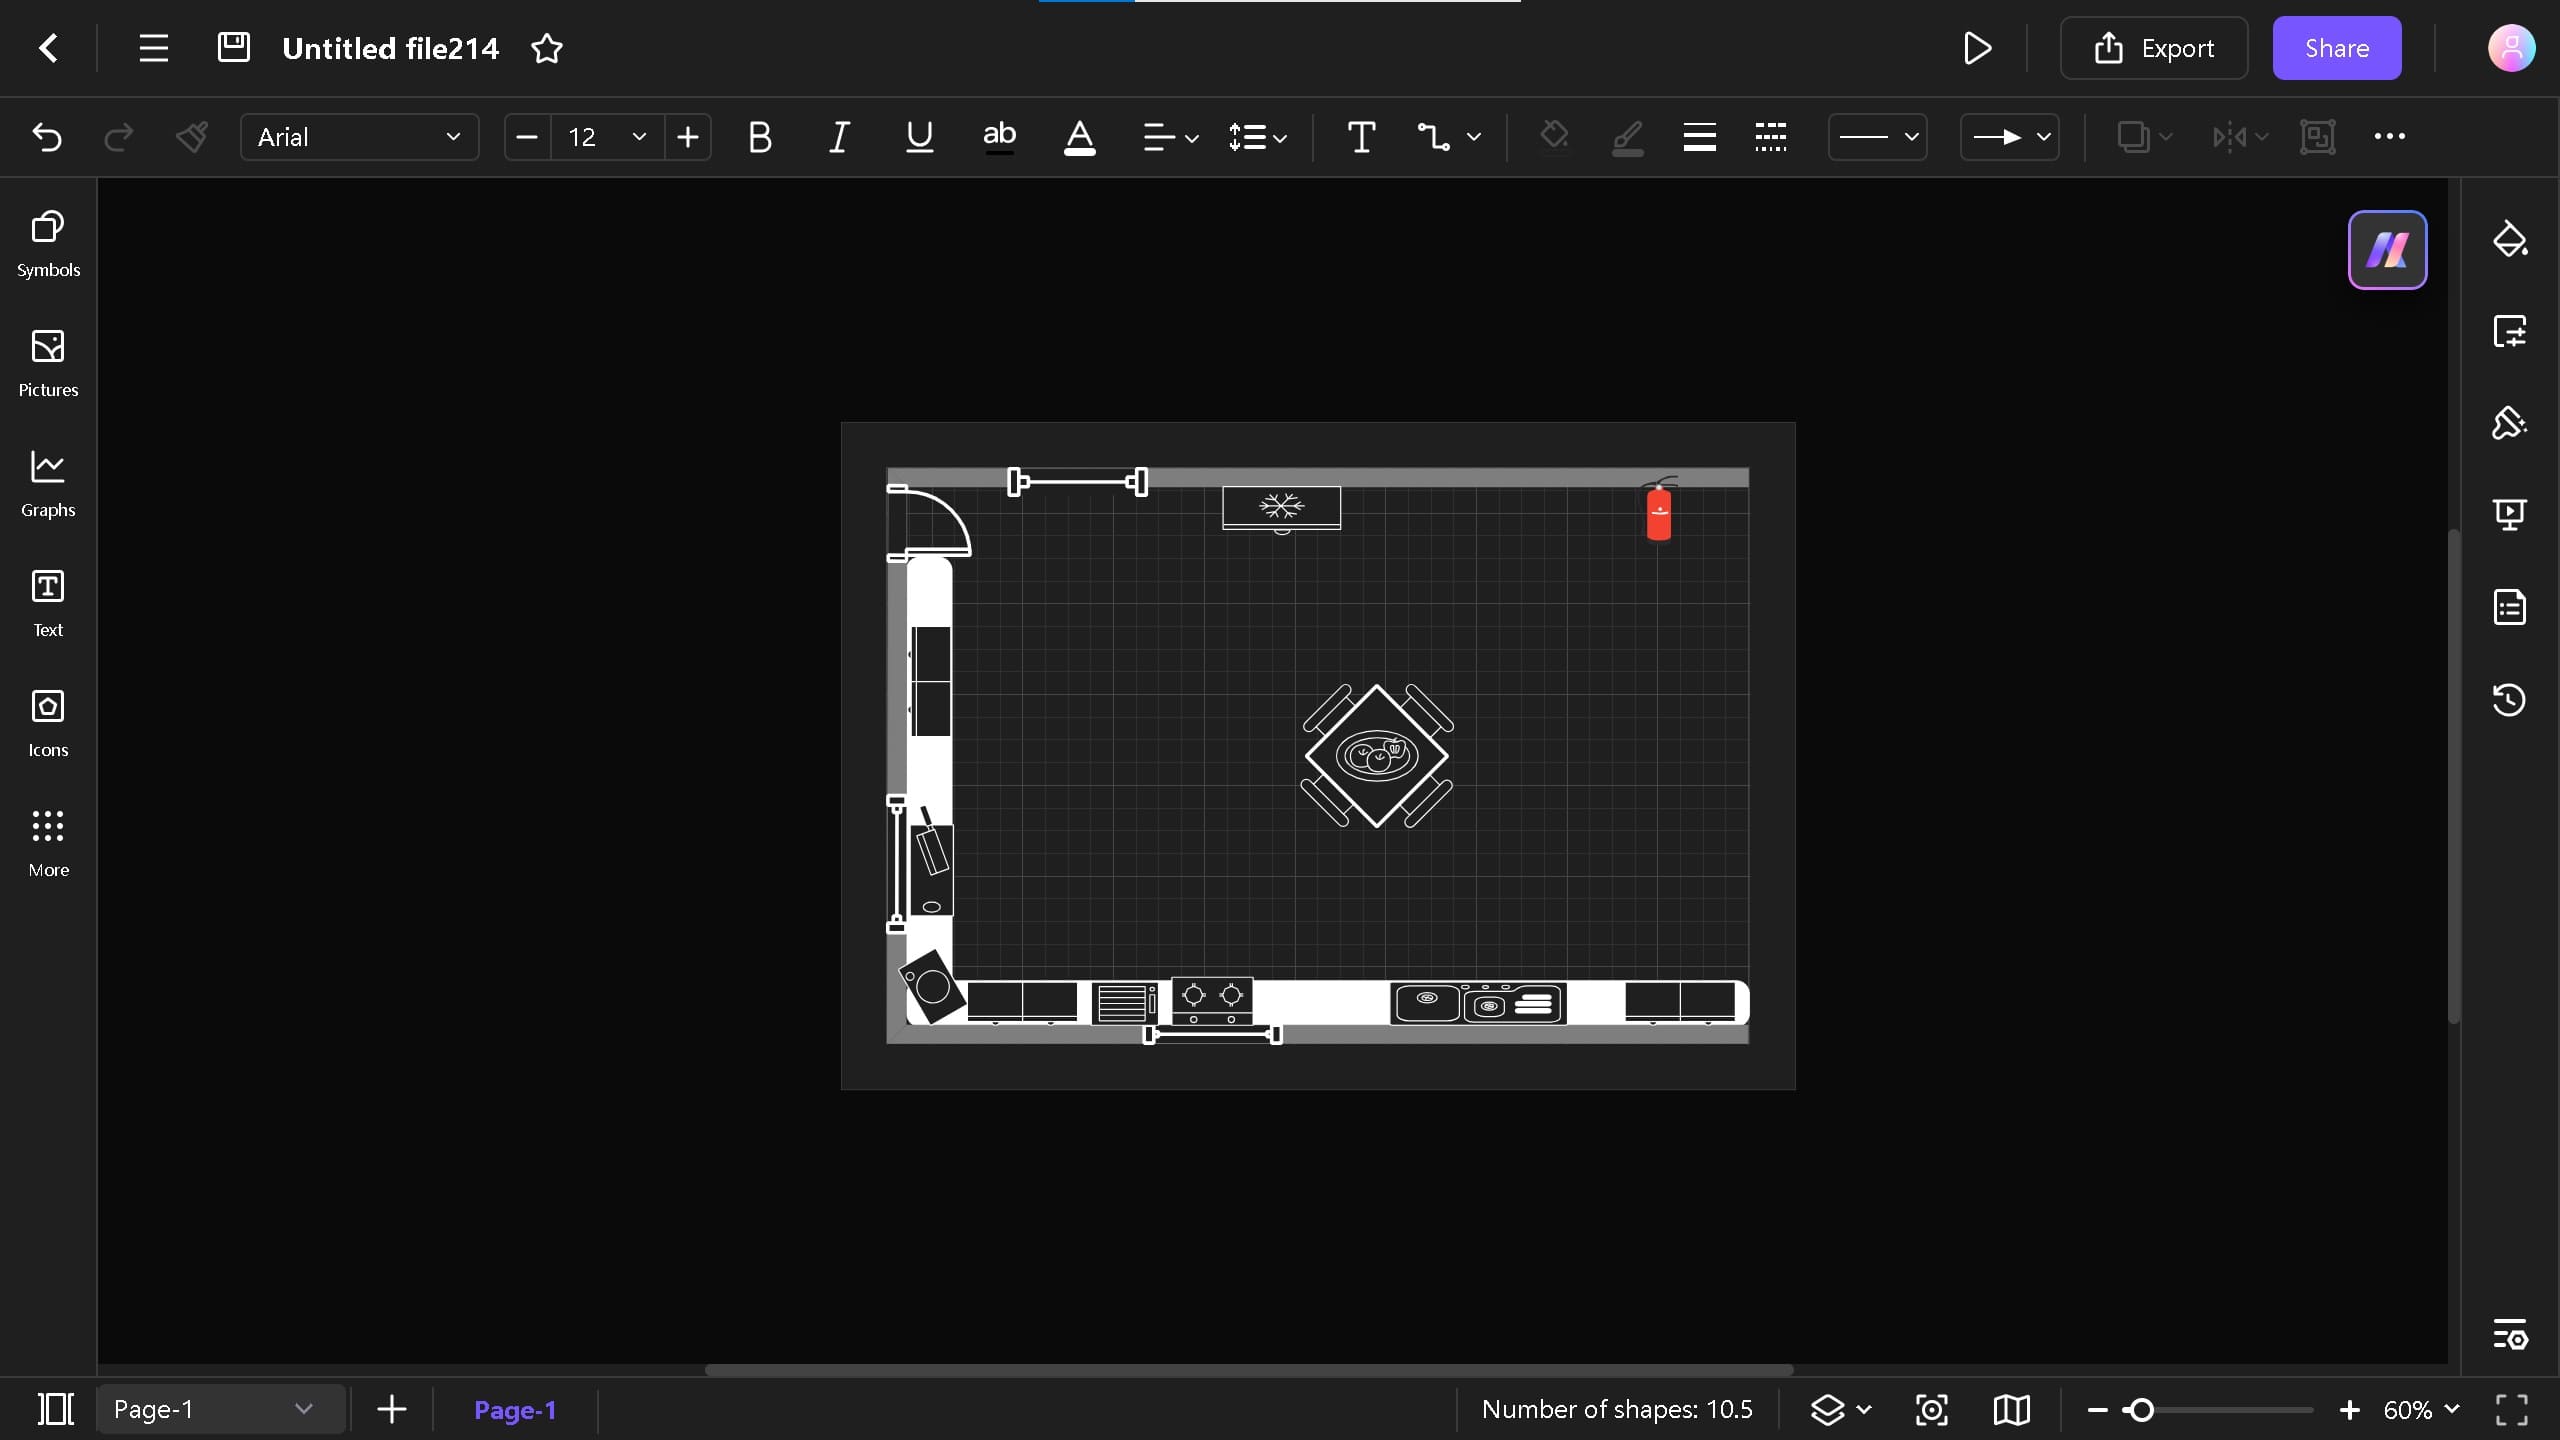Click the undo arrow

[47, 137]
